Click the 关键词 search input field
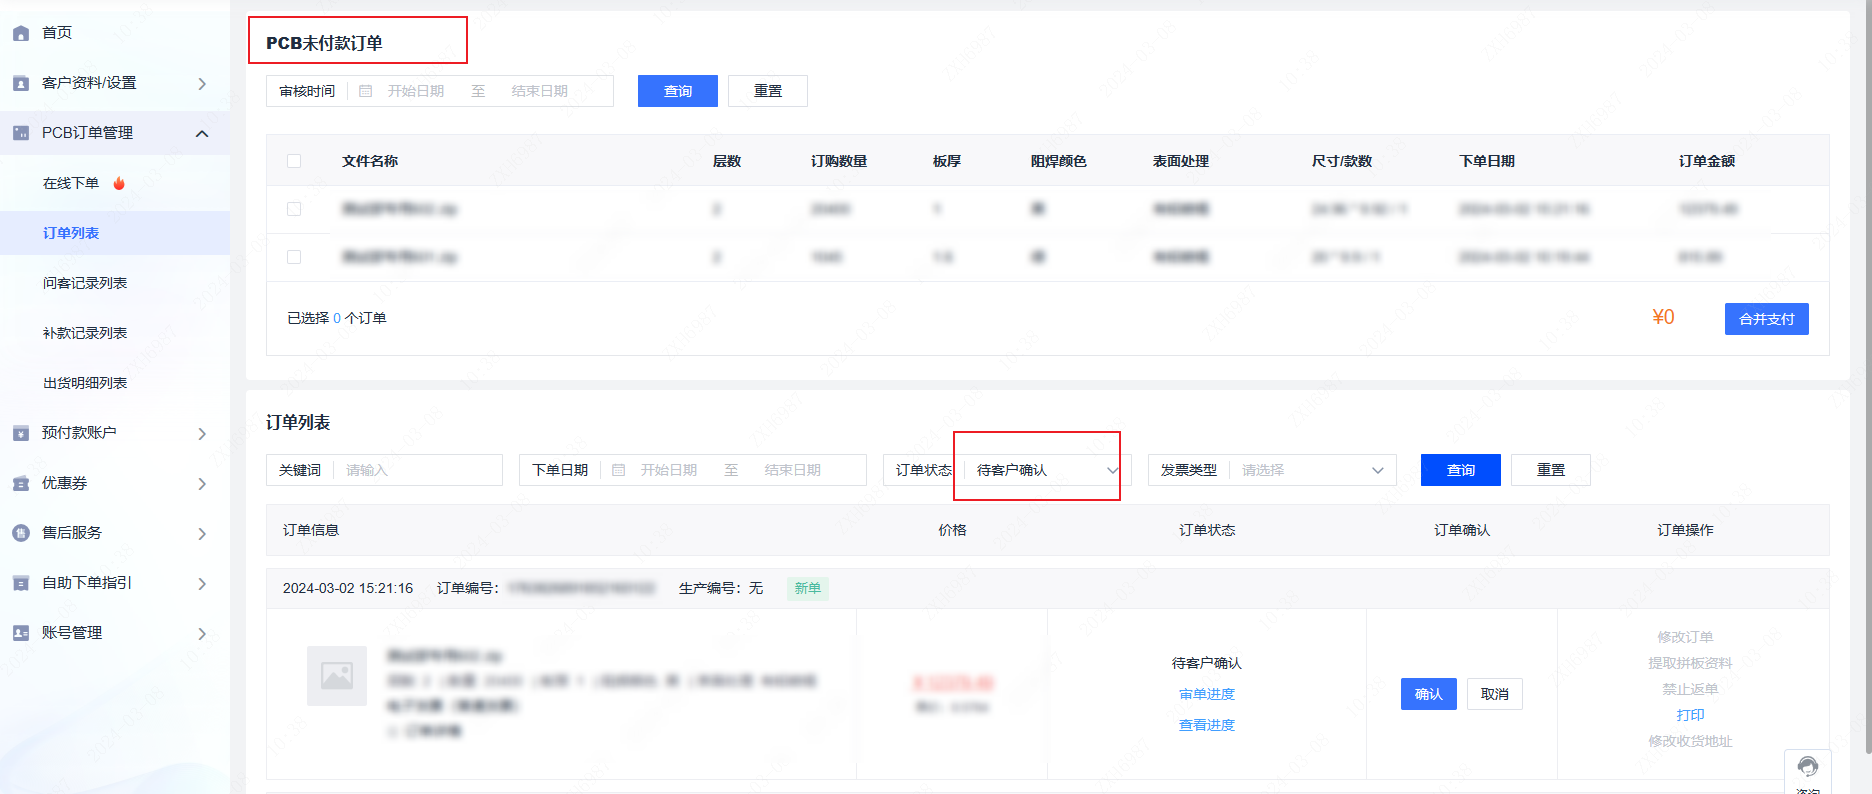Image resolution: width=1872 pixels, height=794 pixels. pyautogui.click(x=420, y=470)
